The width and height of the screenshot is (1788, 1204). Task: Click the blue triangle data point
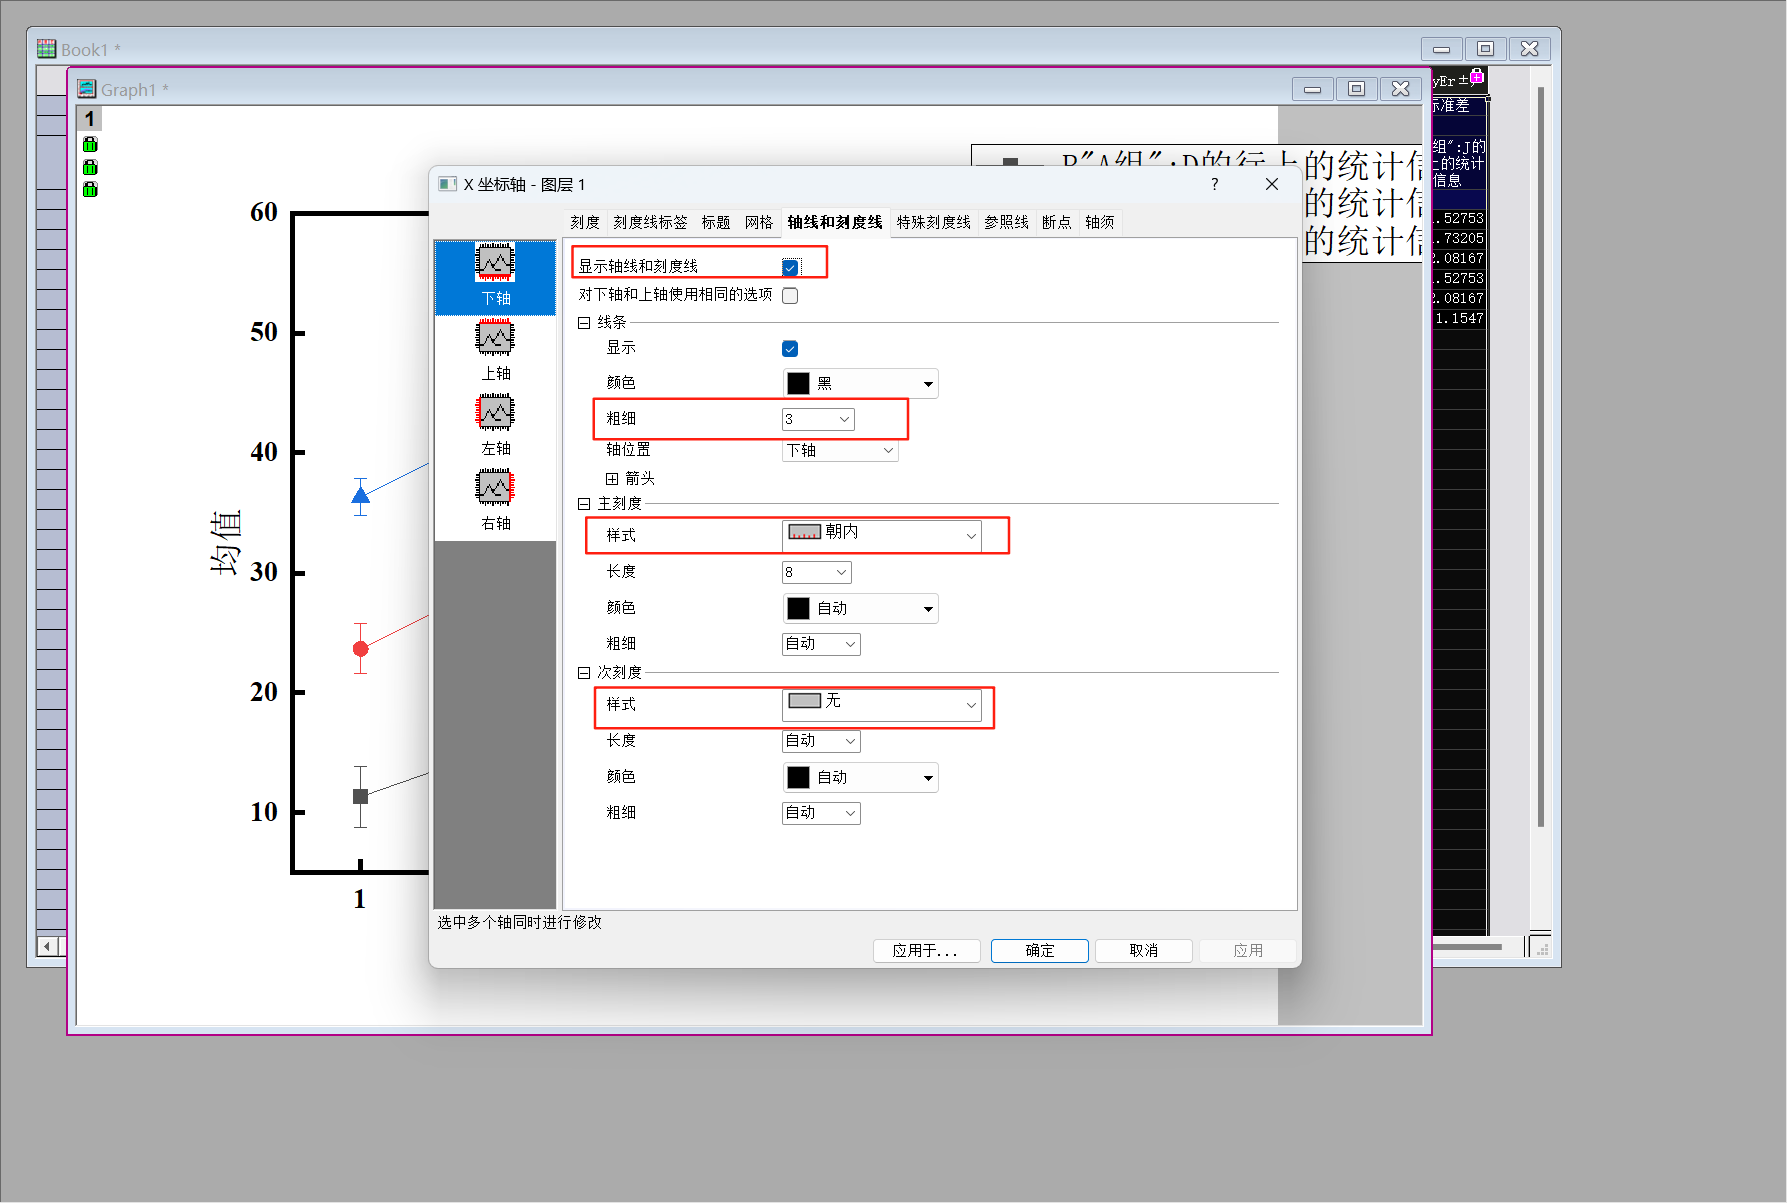(361, 495)
